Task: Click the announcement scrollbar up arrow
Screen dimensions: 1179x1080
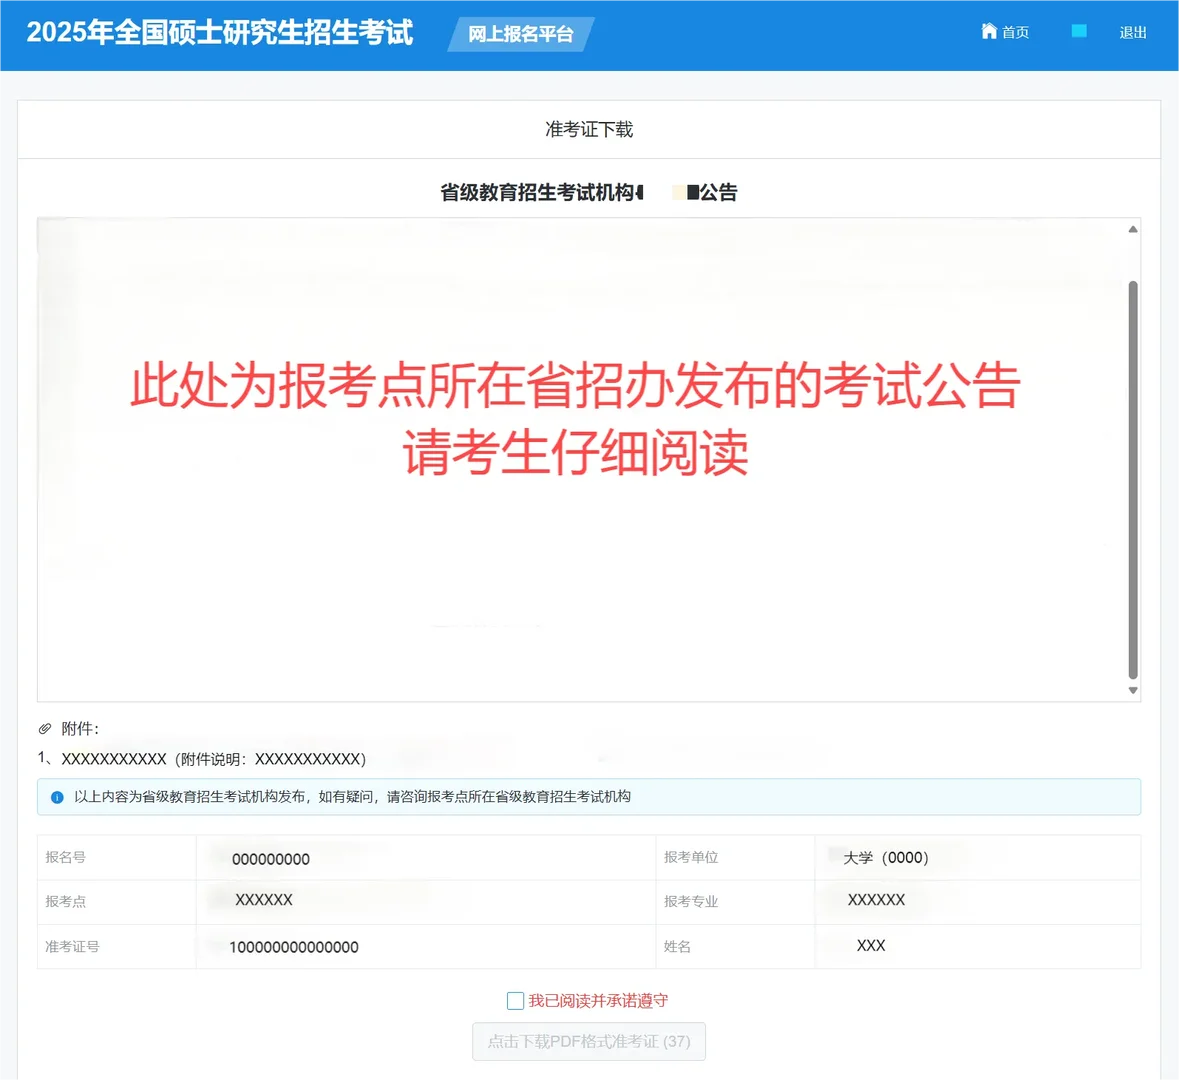Action: click(1132, 227)
